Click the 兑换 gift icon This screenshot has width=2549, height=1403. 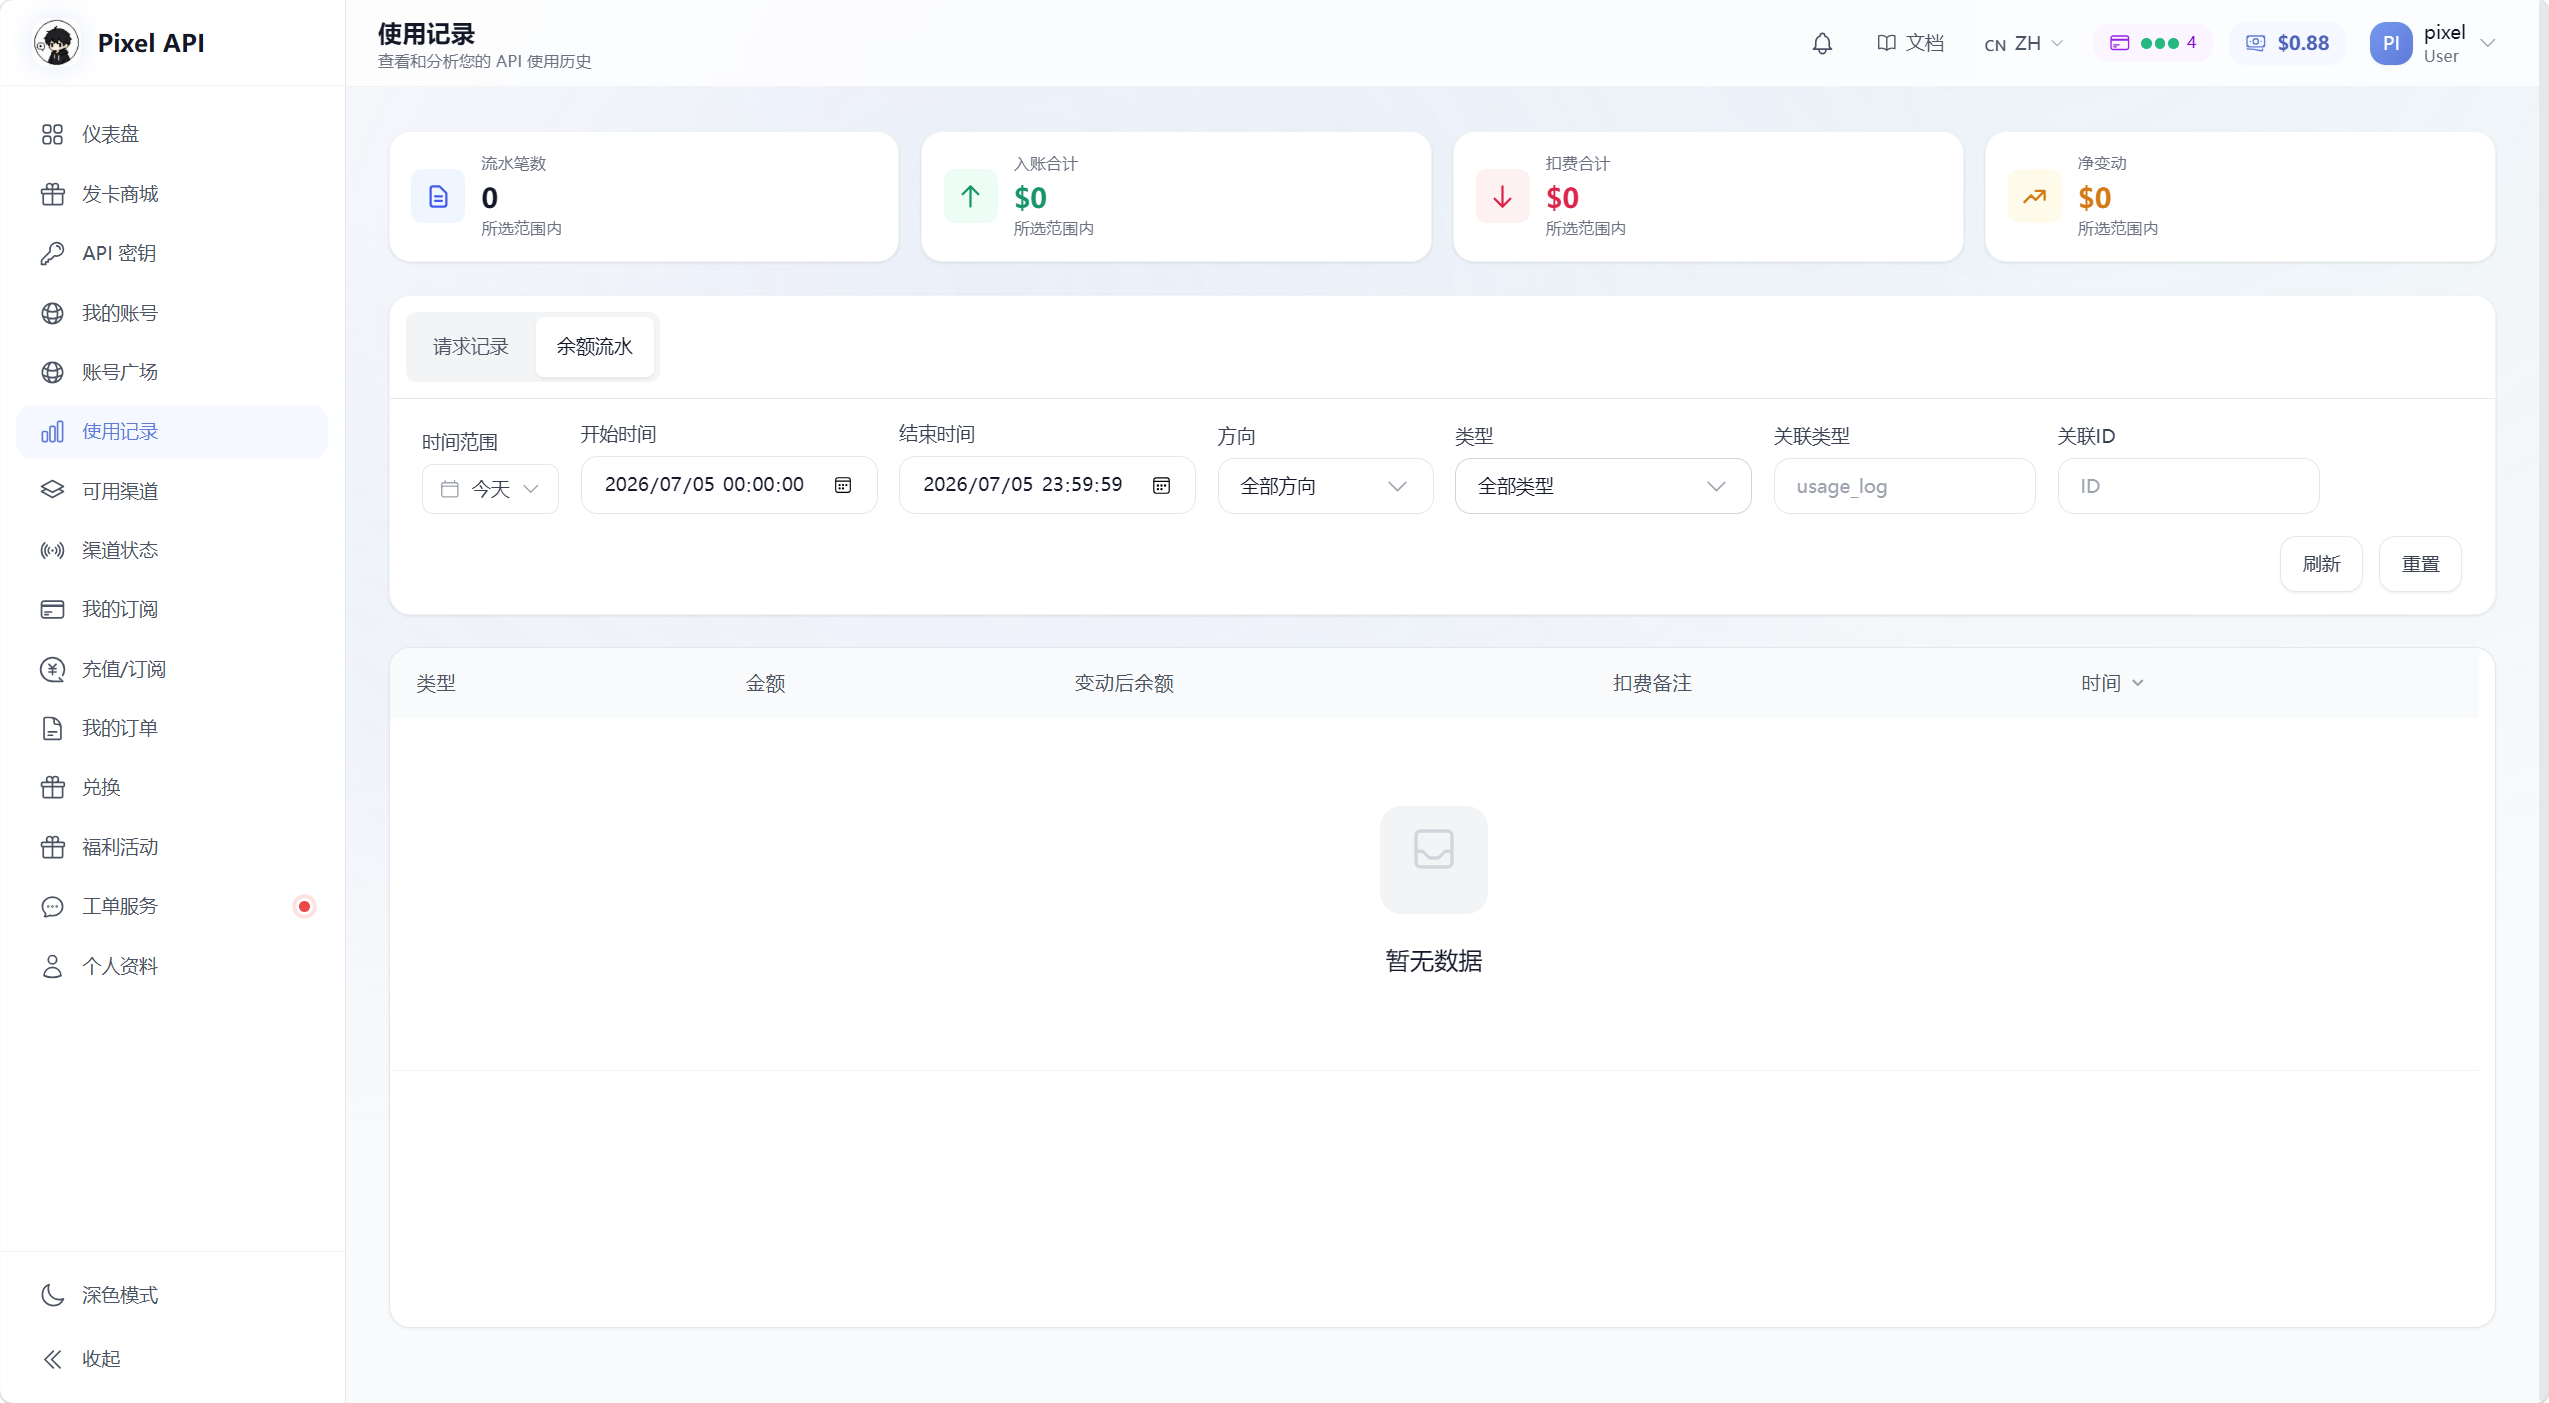pyautogui.click(x=52, y=787)
